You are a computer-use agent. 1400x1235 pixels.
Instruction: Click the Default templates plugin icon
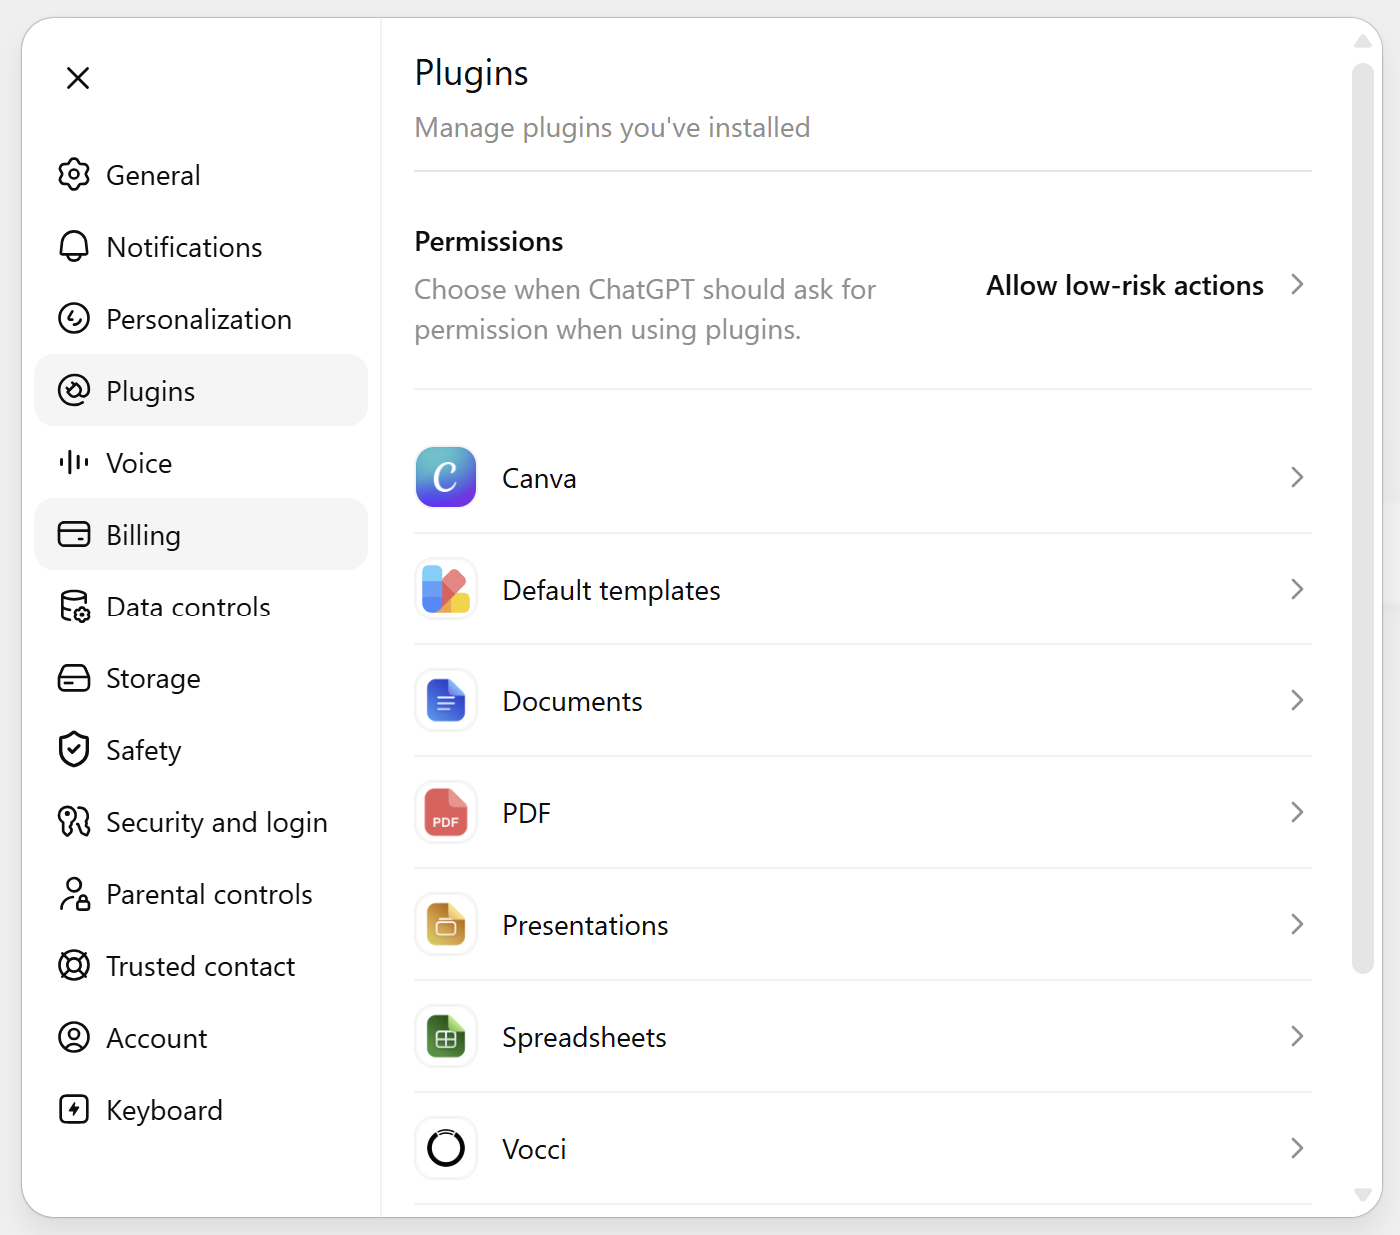(x=446, y=589)
